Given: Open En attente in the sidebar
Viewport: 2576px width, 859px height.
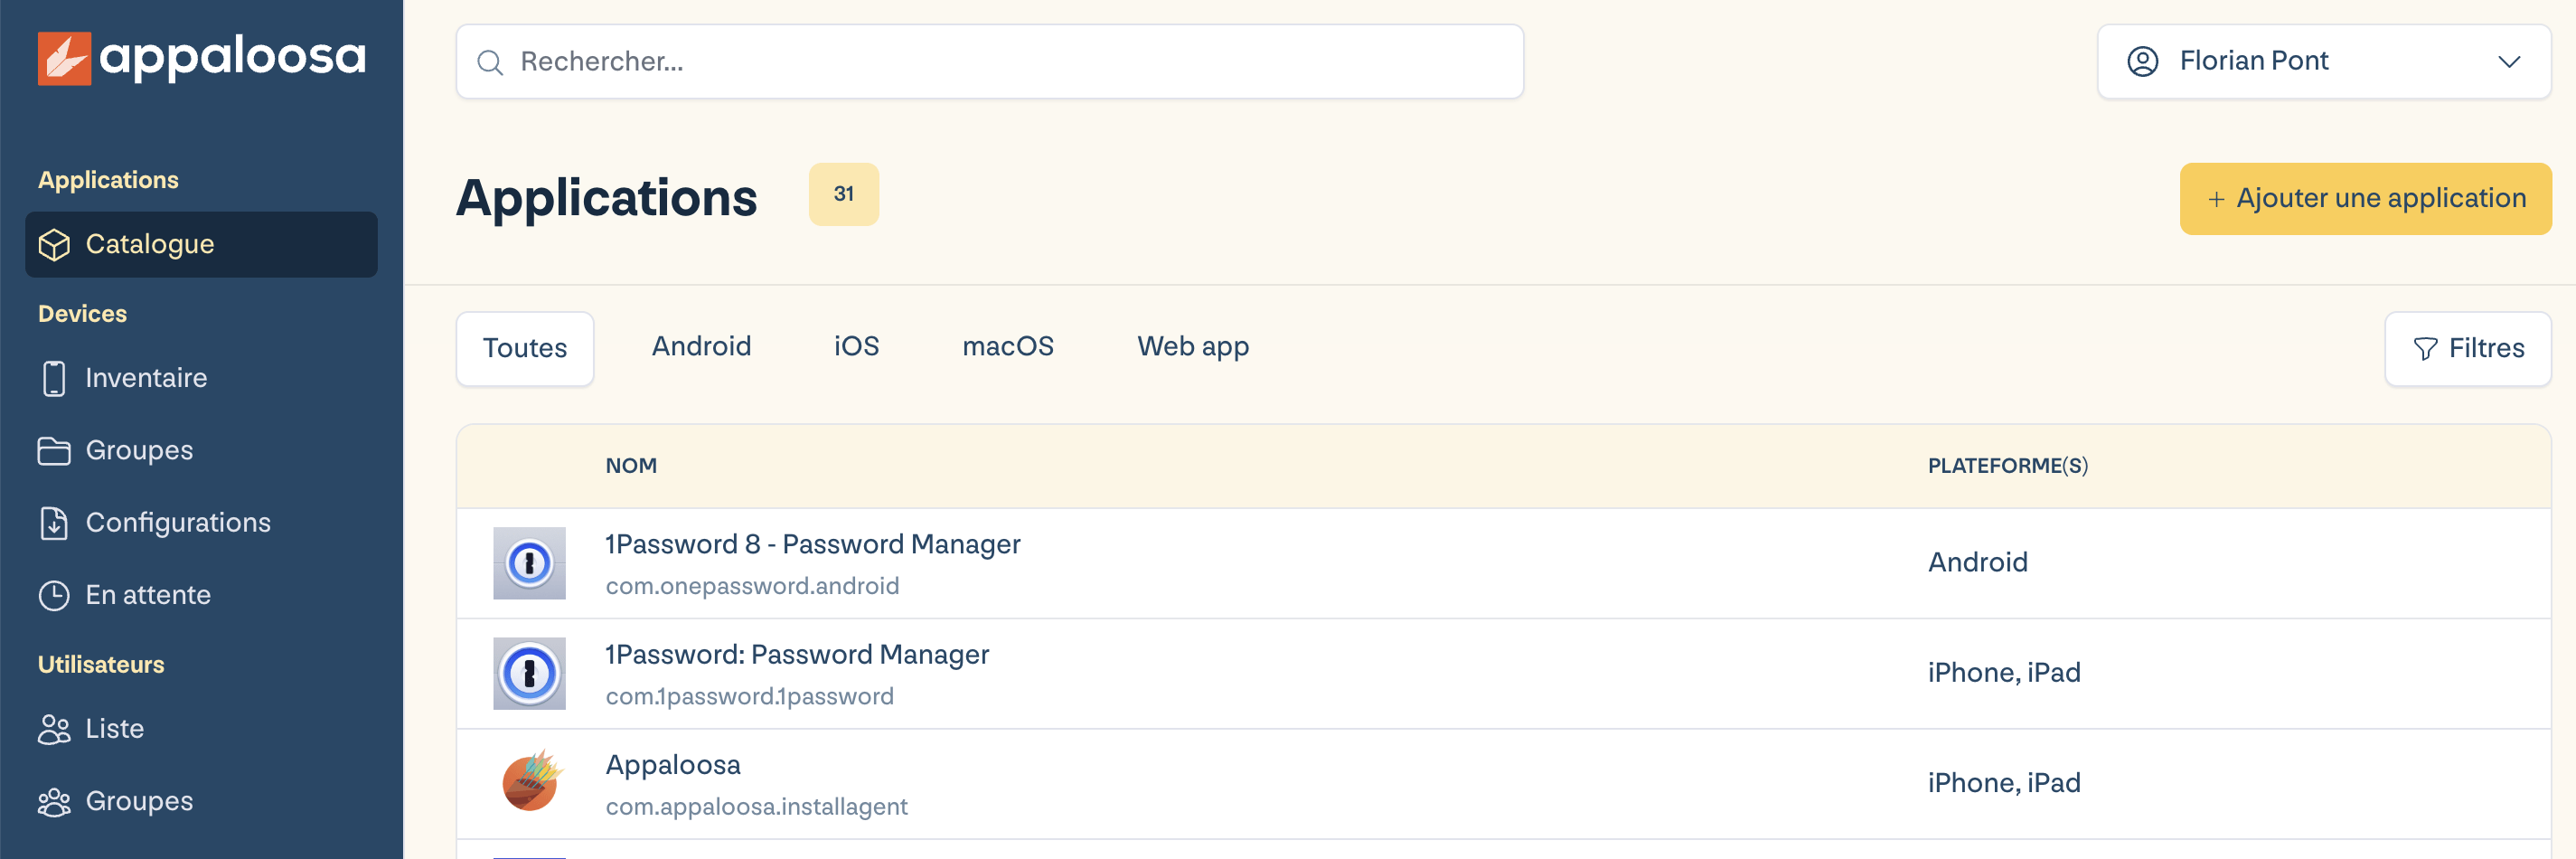Looking at the screenshot, I should pos(201,596).
